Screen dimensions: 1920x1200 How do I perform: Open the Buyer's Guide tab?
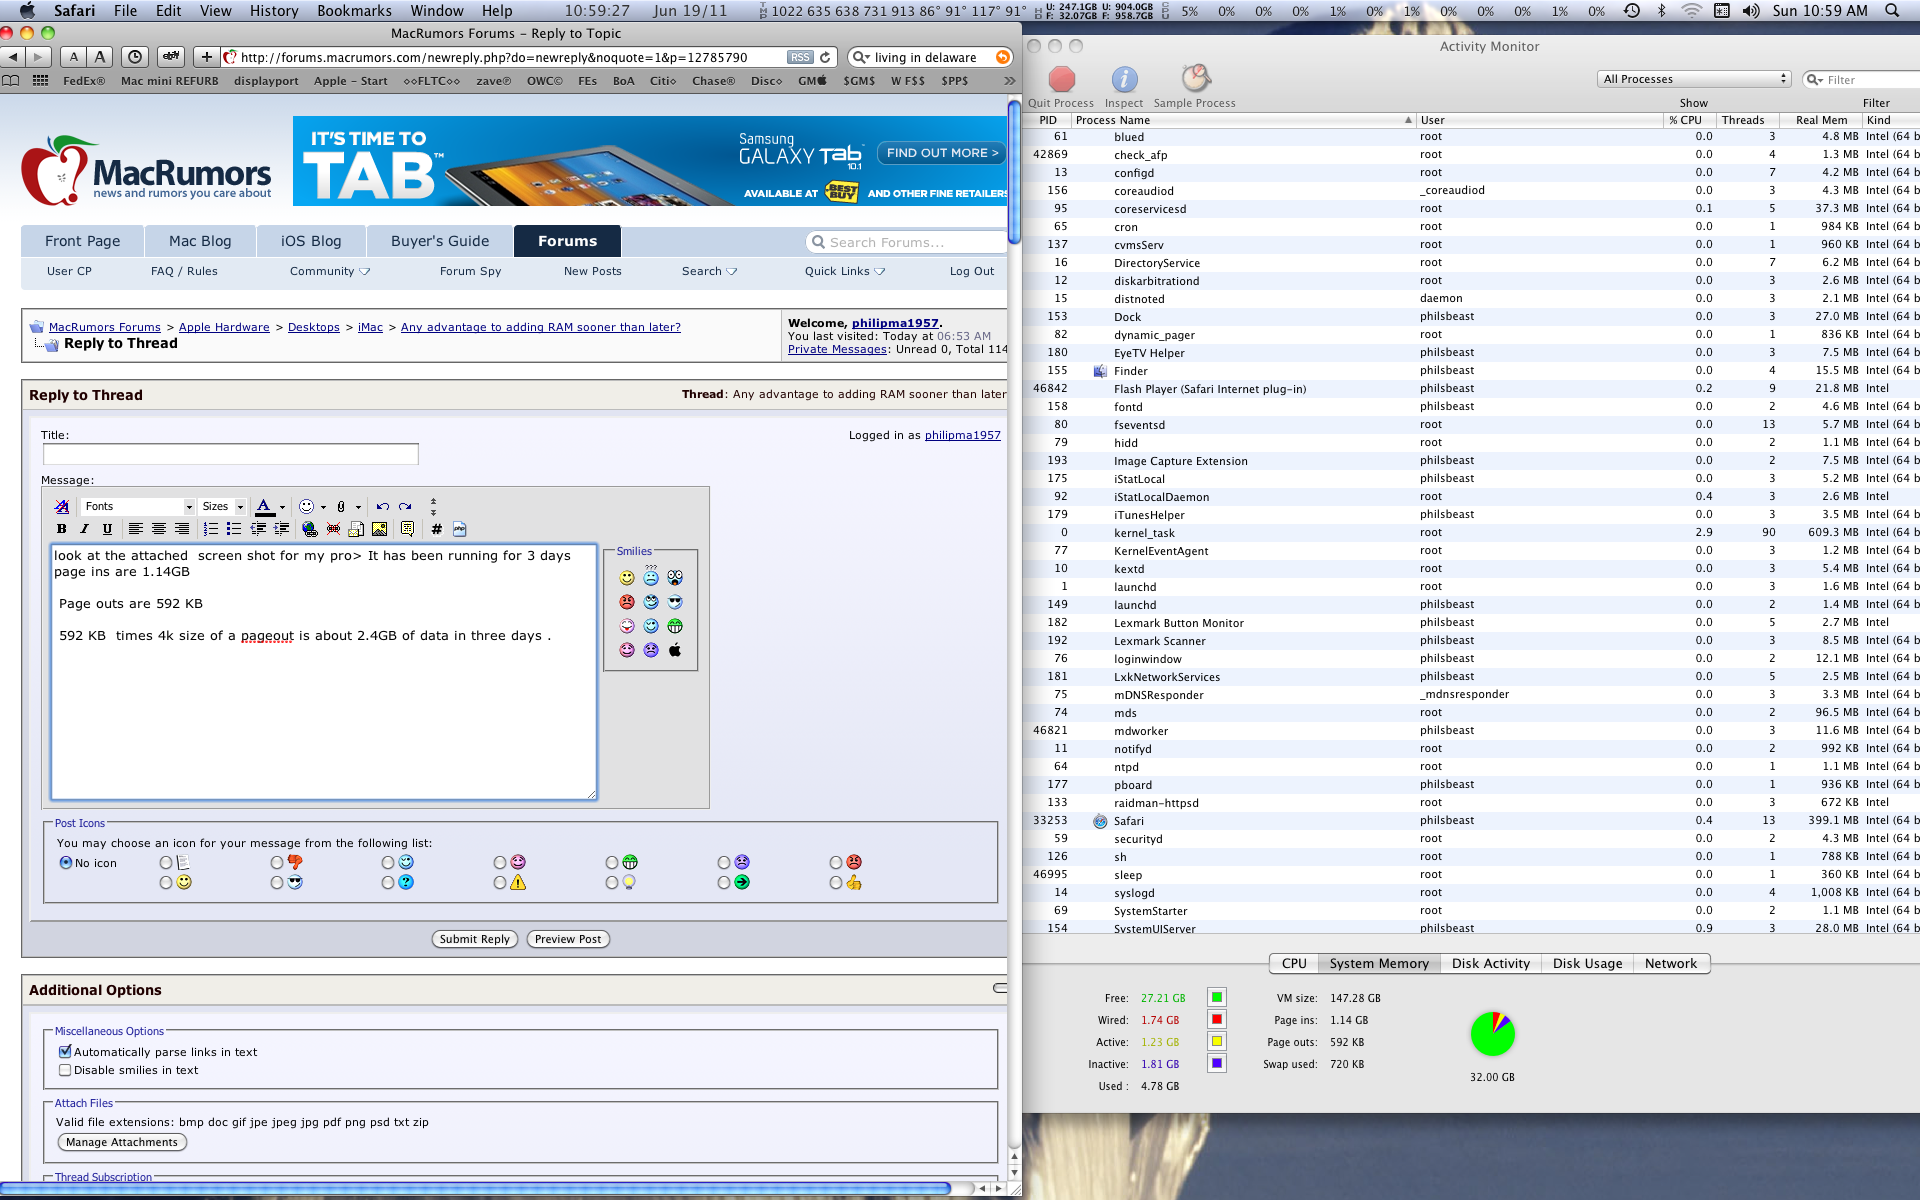point(440,241)
